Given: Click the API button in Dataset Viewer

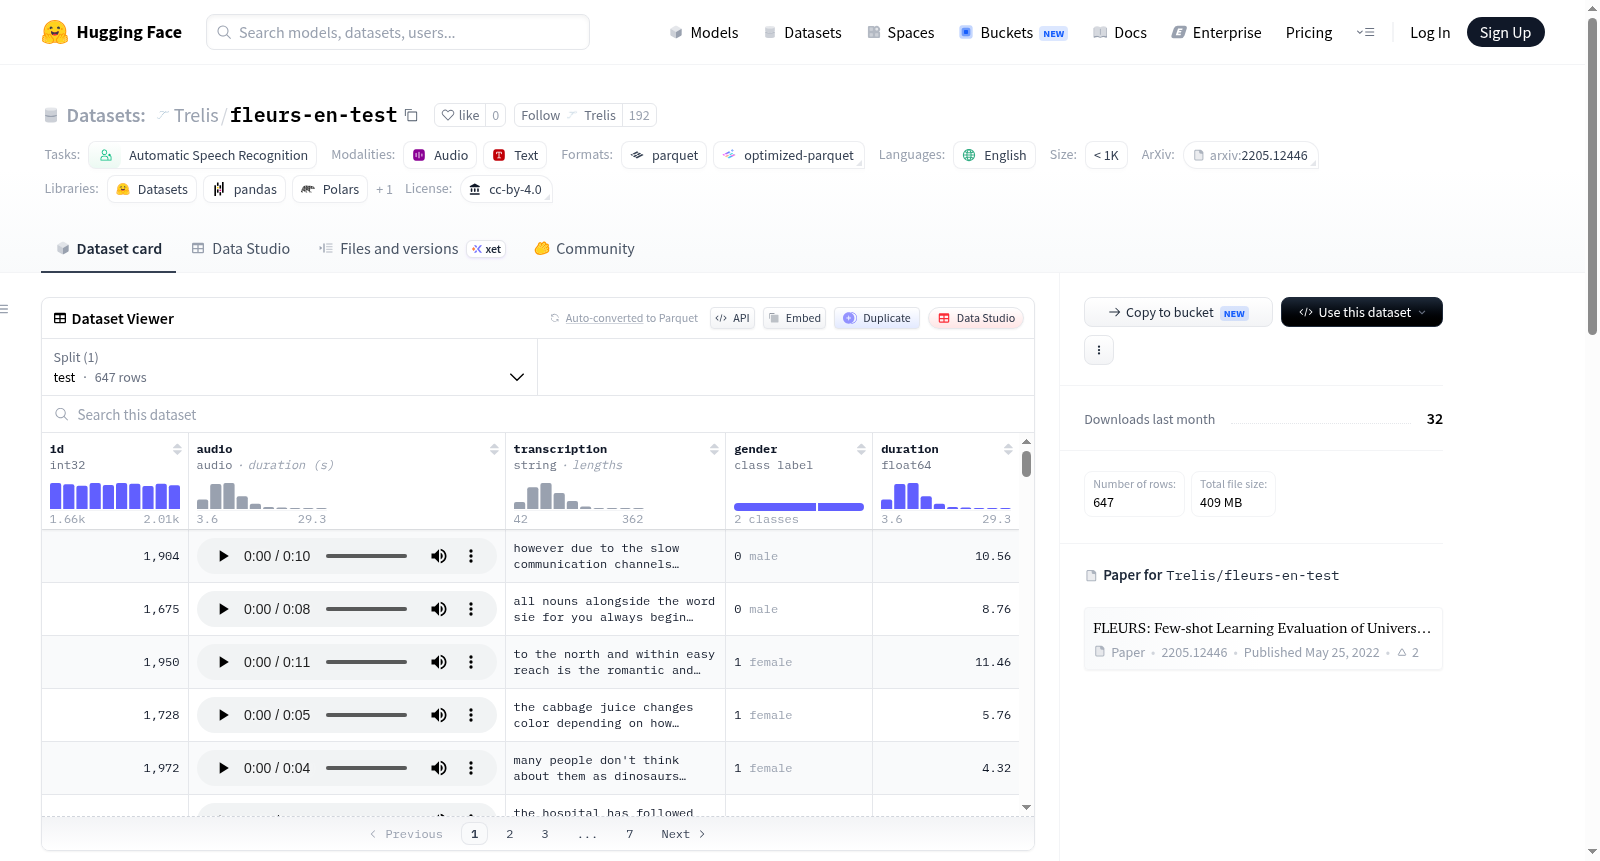Looking at the screenshot, I should [x=732, y=318].
